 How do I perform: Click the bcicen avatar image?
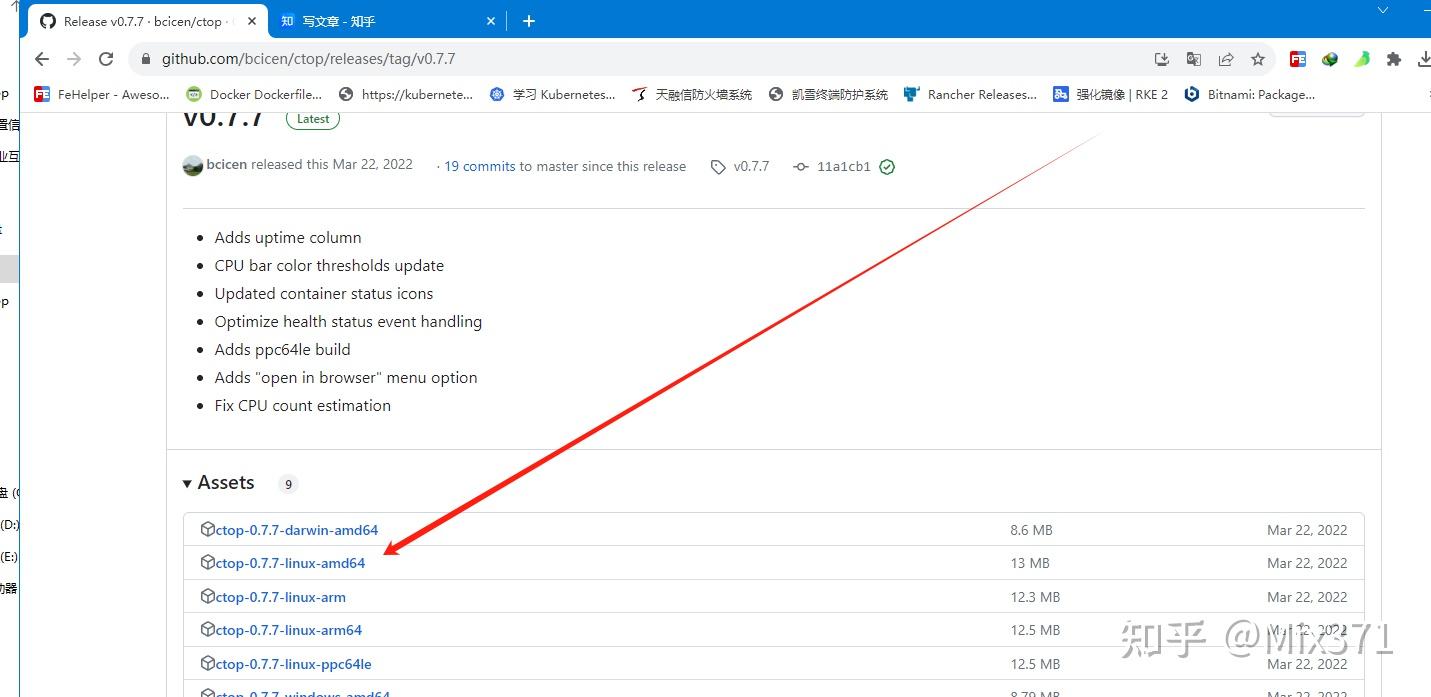193,166
